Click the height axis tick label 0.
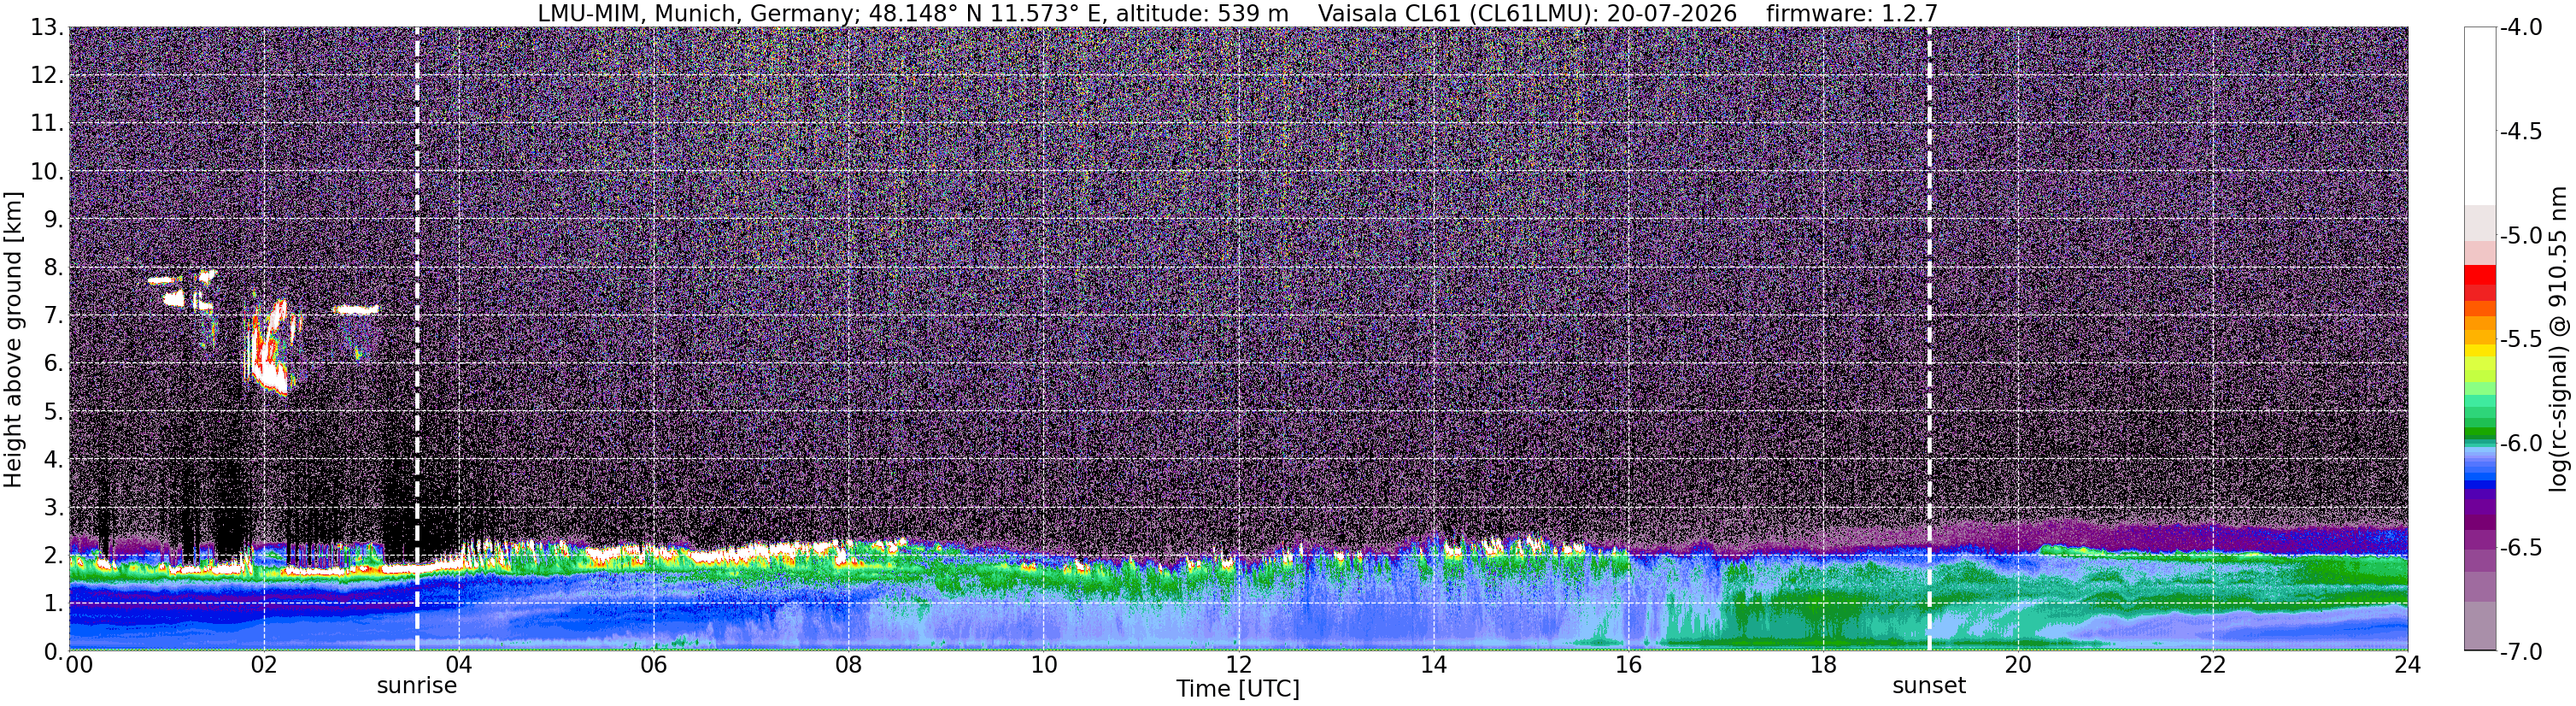2576x706 pixels. pyautogui.click(x=52, y=652)
